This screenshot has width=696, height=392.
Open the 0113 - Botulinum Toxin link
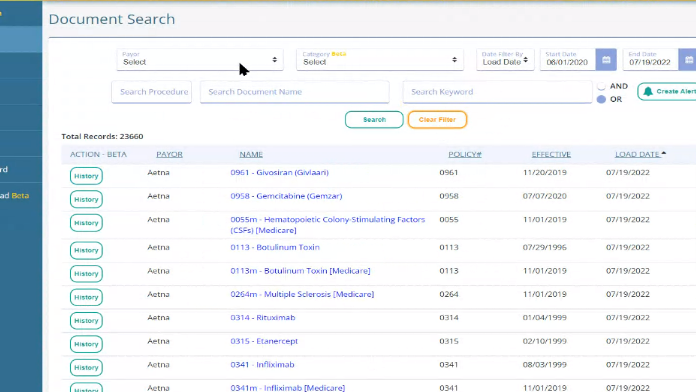[x=275, y=248]
